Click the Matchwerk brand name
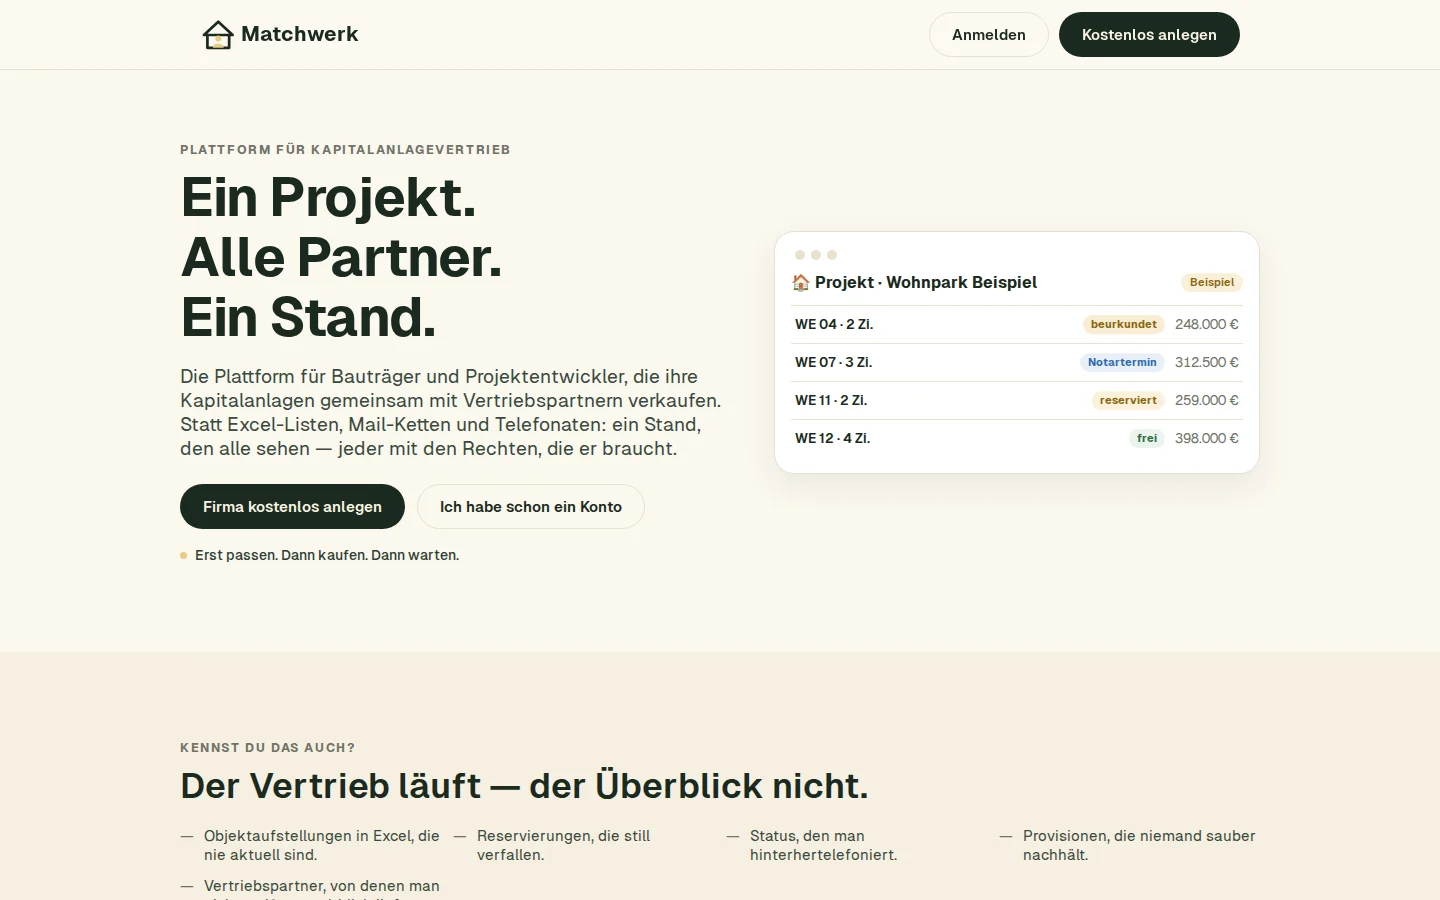Image resolution: width=1440 pixels, height=900 pixels. (300, 34)
